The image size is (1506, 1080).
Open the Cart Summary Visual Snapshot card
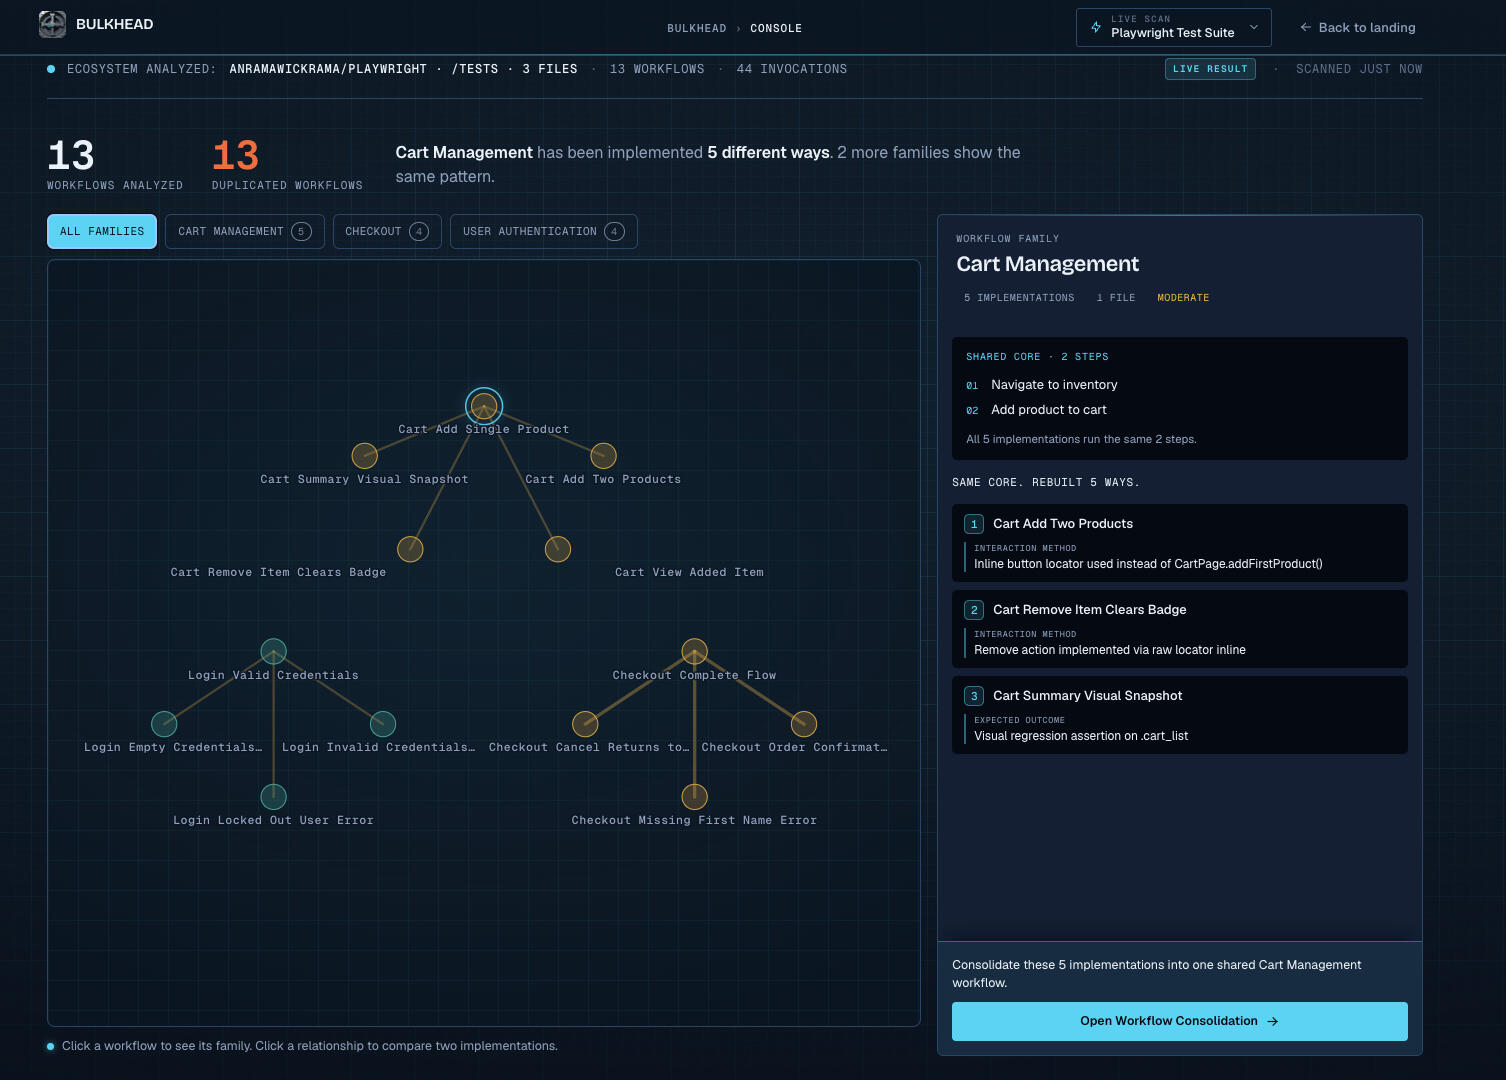point(1179,715)
